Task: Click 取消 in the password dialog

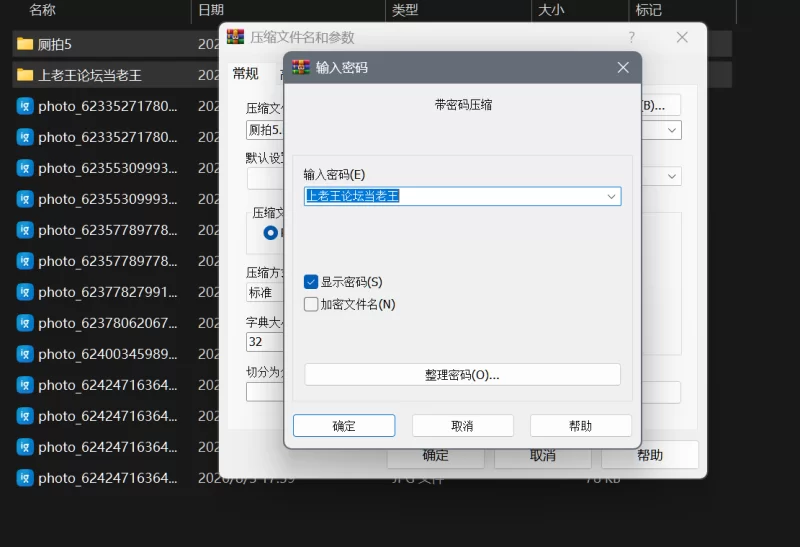Action: click(x=462, y=426)
